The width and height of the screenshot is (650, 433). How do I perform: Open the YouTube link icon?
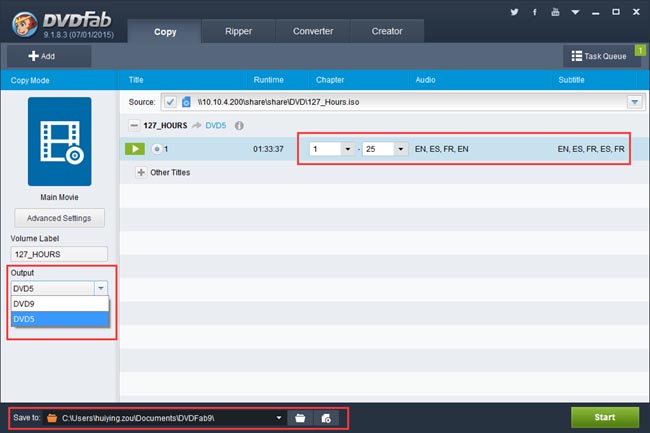(555, 12)
